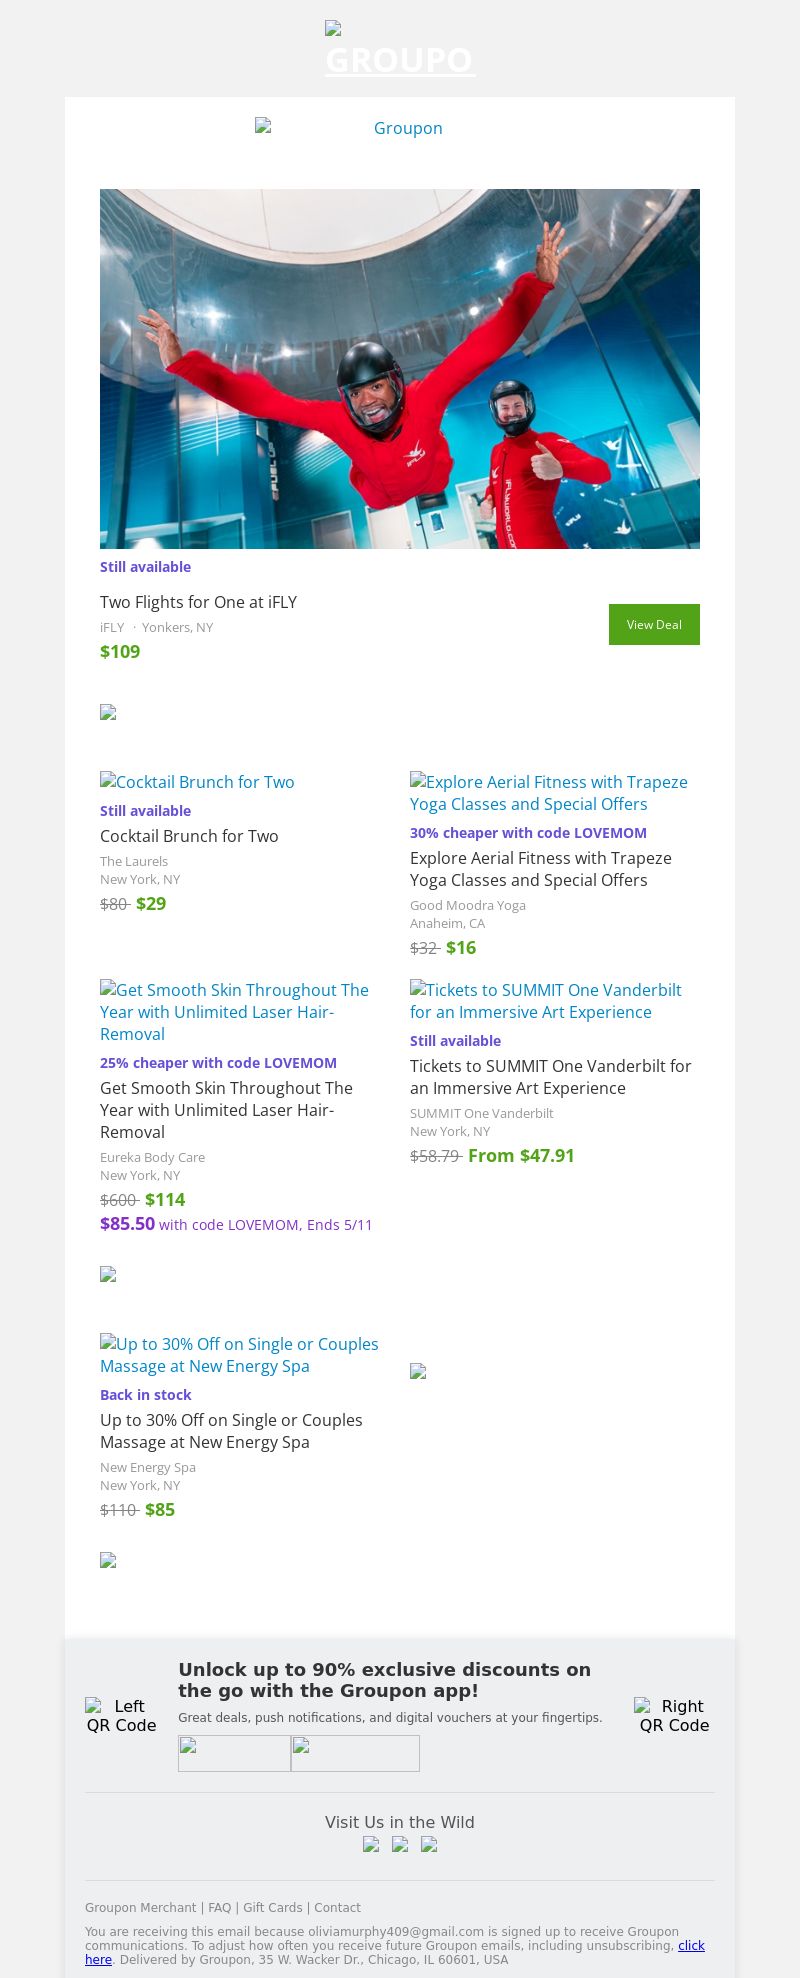Open the iFLY indoor skydiving photo
The width and height of the screenshot is (800, 1978).
(x=400, y=368)
